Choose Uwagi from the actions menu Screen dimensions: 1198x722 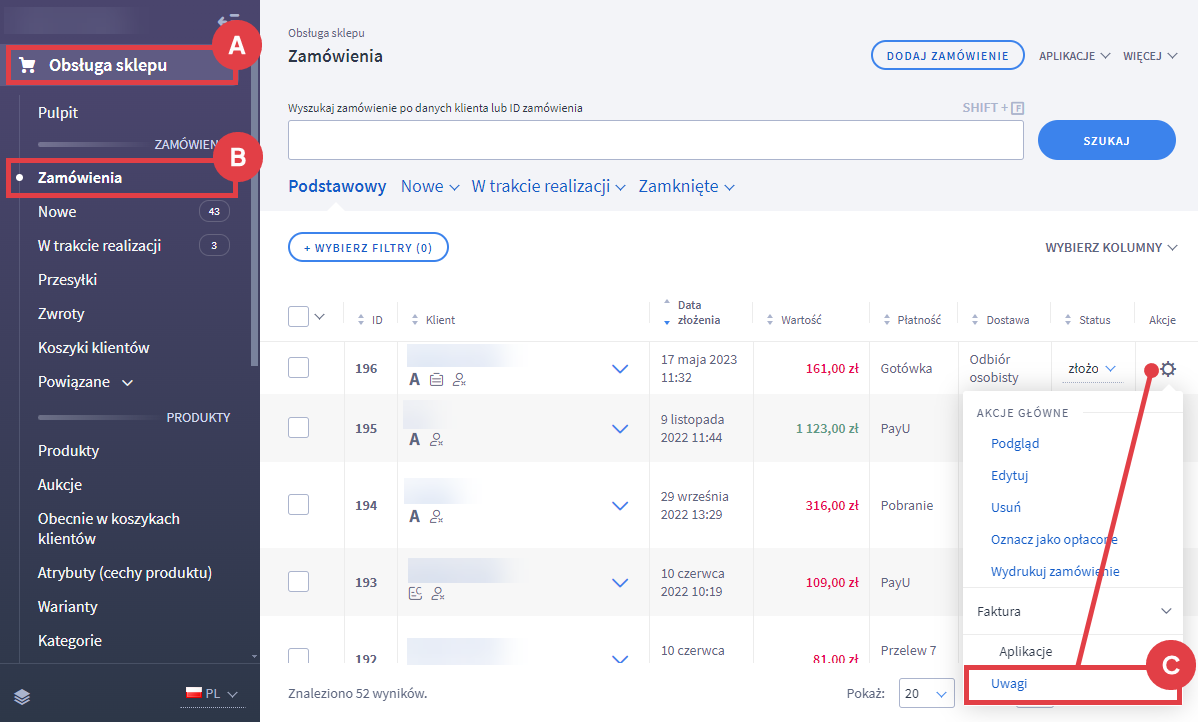click(x=1009, y=683)
